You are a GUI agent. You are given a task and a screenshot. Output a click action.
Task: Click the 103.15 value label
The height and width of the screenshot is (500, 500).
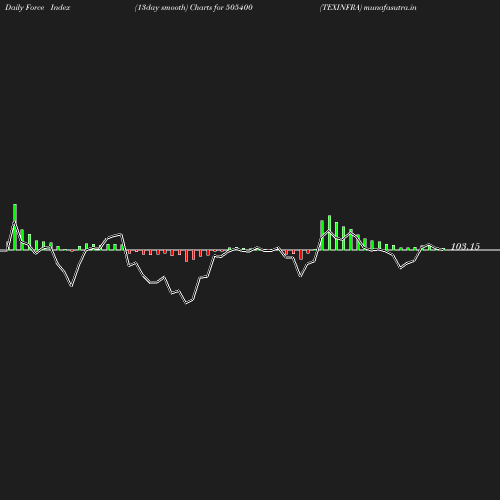point(465,246)
